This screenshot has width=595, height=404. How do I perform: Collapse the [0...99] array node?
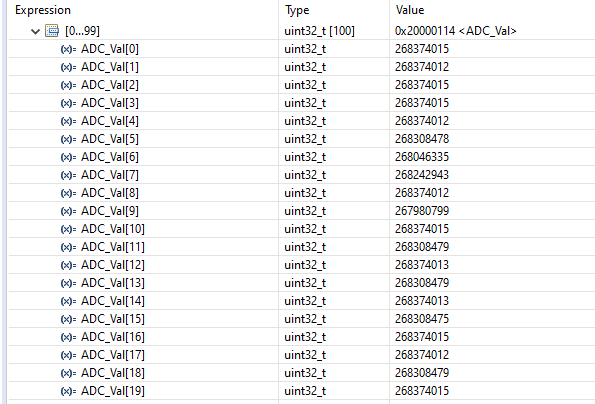click(35, 31)
